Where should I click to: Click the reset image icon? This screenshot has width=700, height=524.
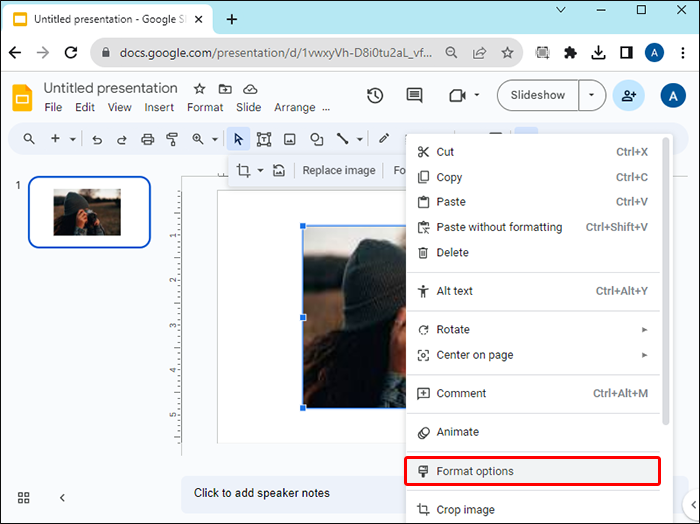pos(279,170)
